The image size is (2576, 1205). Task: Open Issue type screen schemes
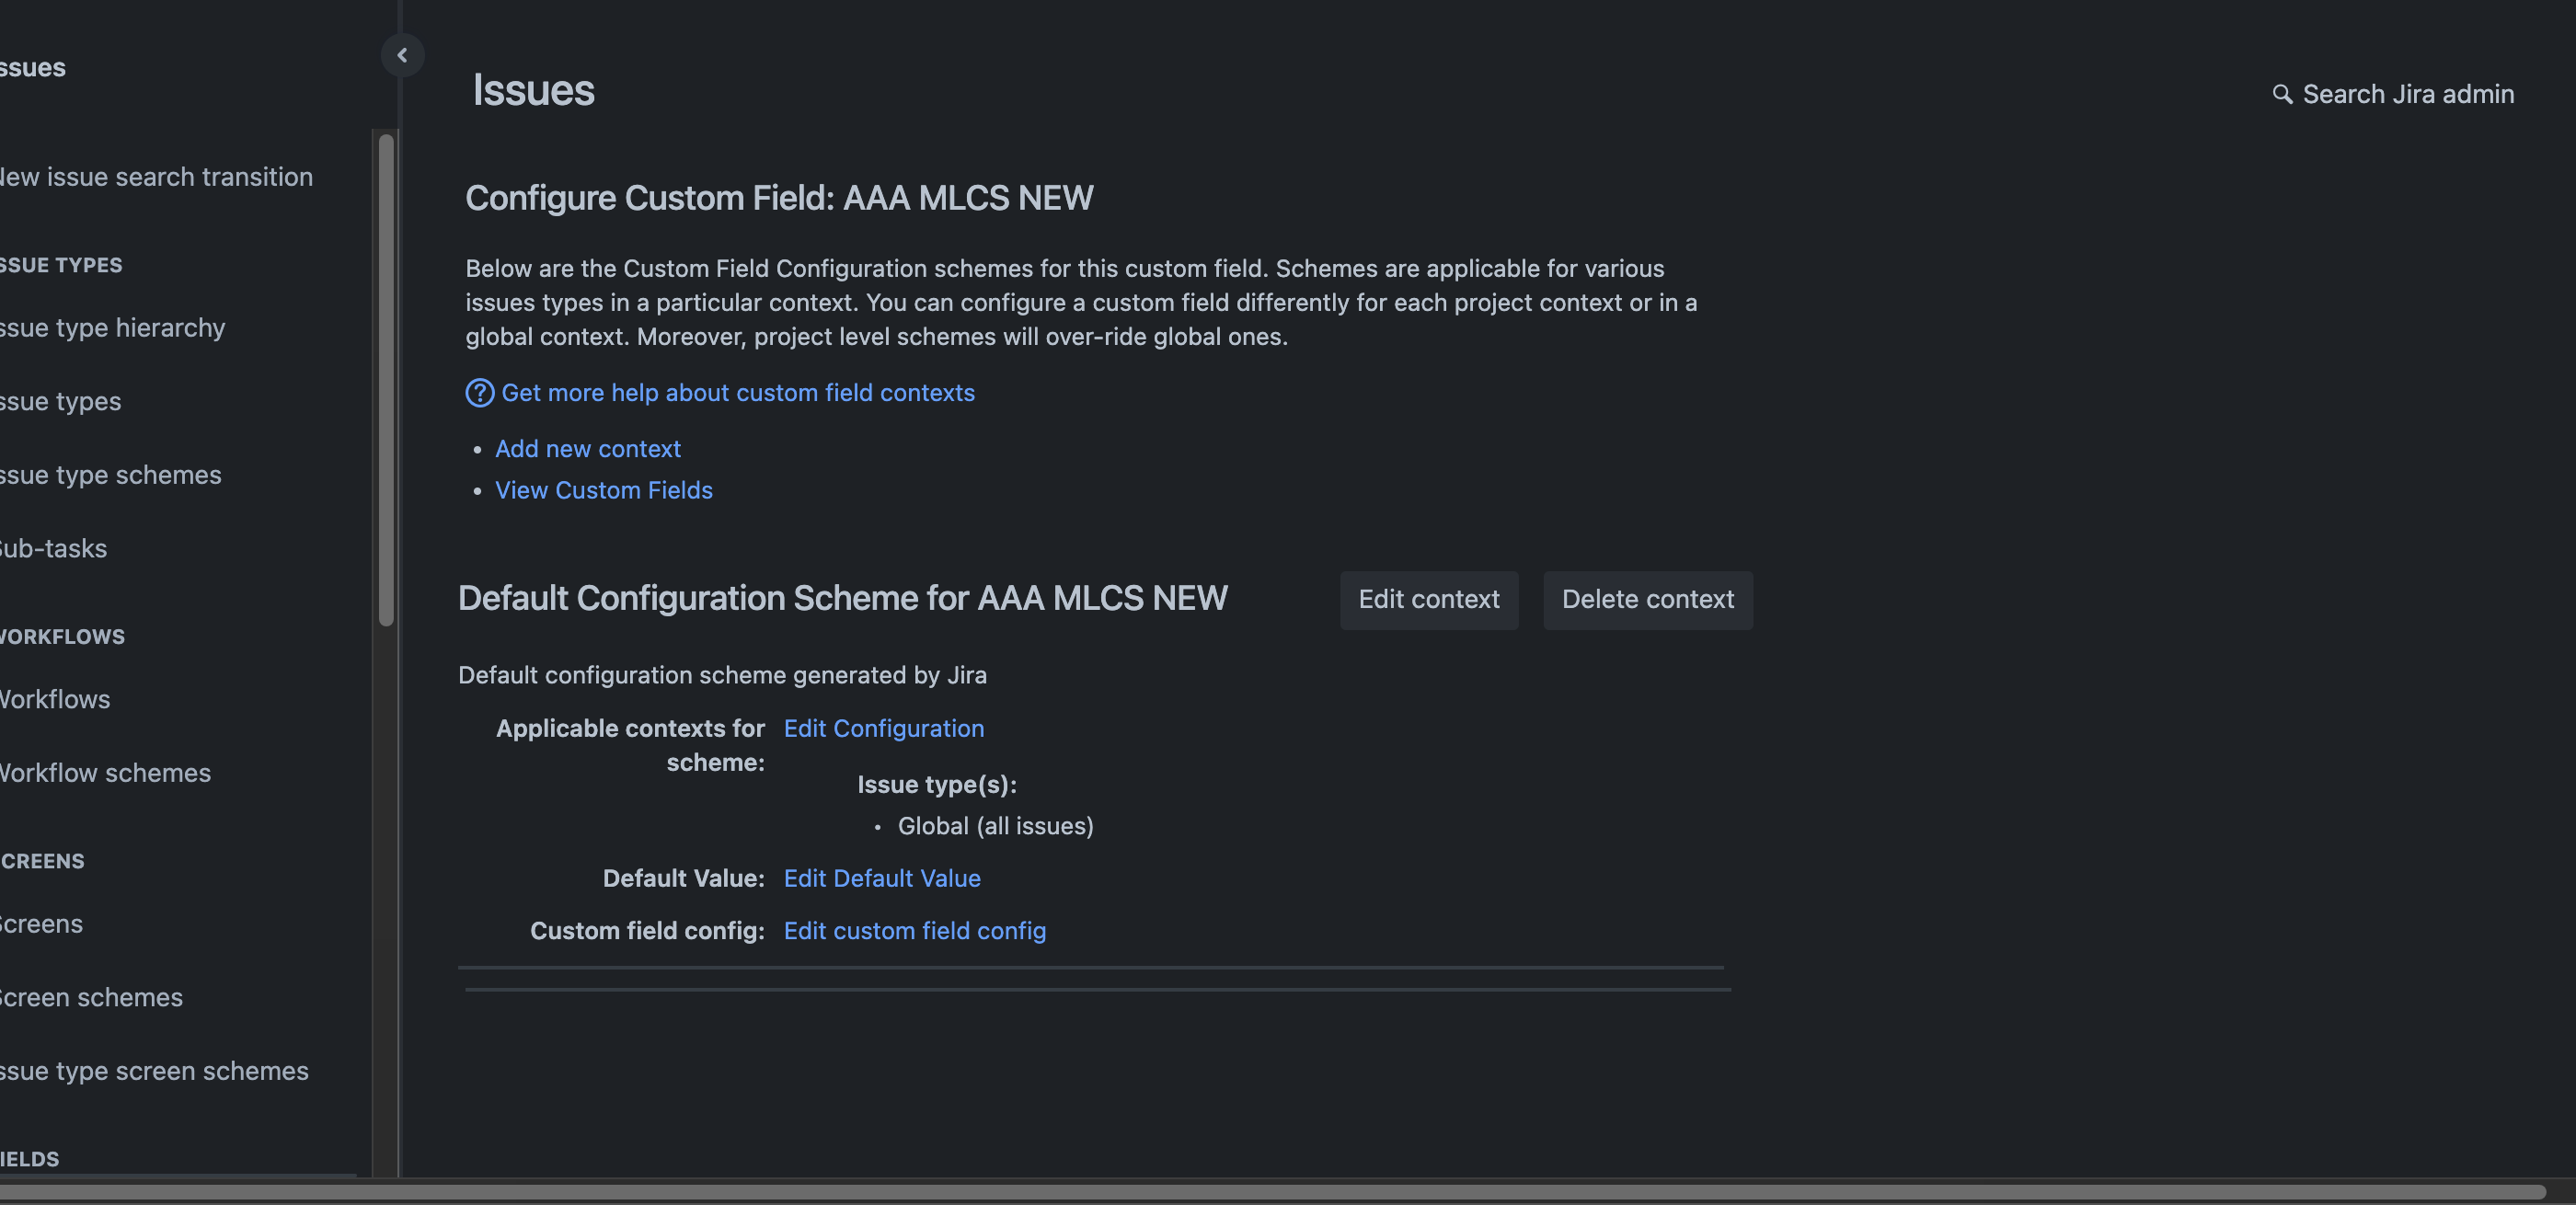(154, 1071)
